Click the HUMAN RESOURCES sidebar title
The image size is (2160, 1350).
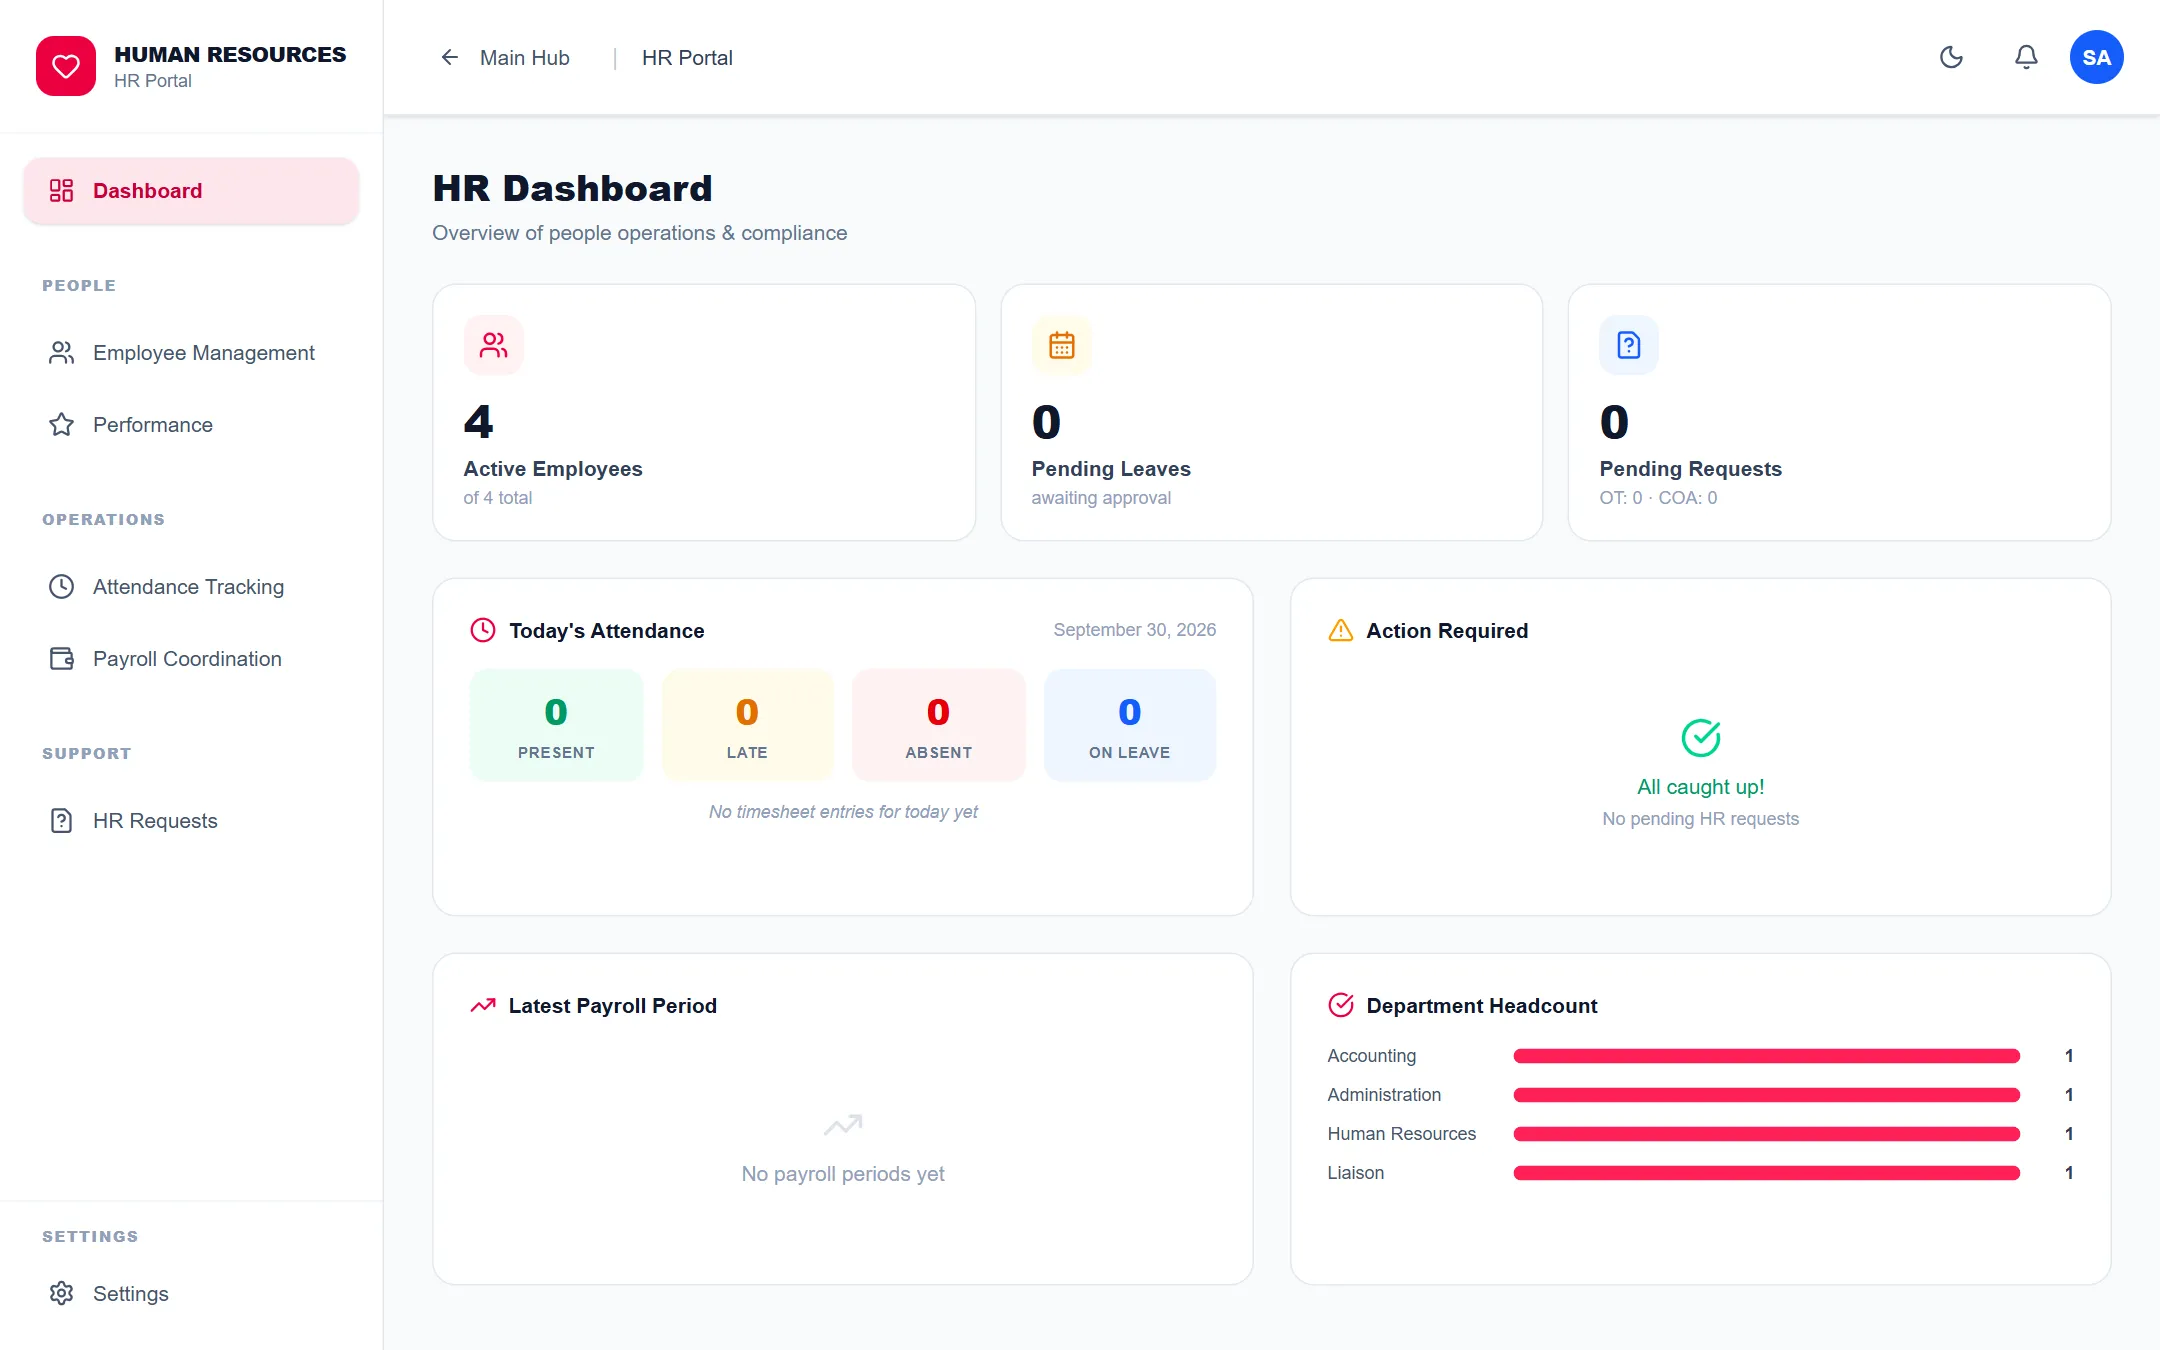pos(230,54)
